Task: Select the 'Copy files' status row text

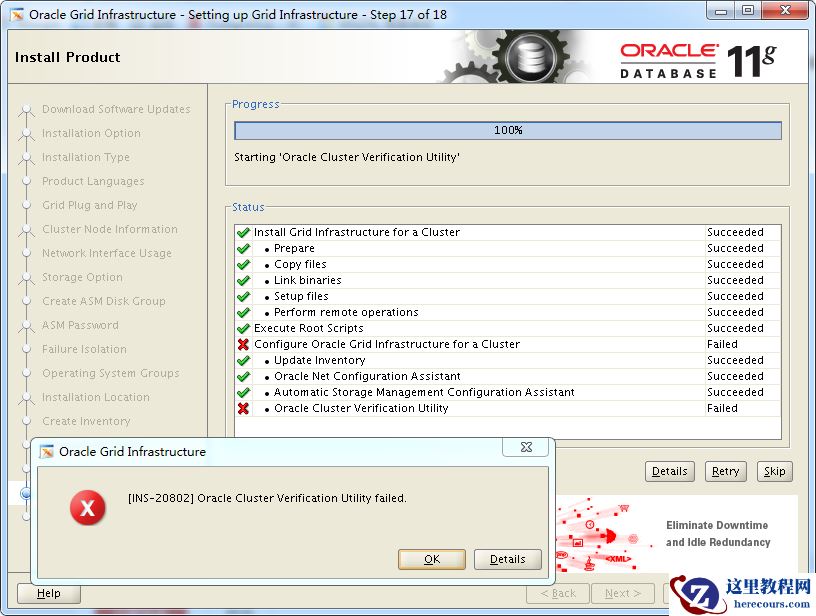Action: point(300,265)
